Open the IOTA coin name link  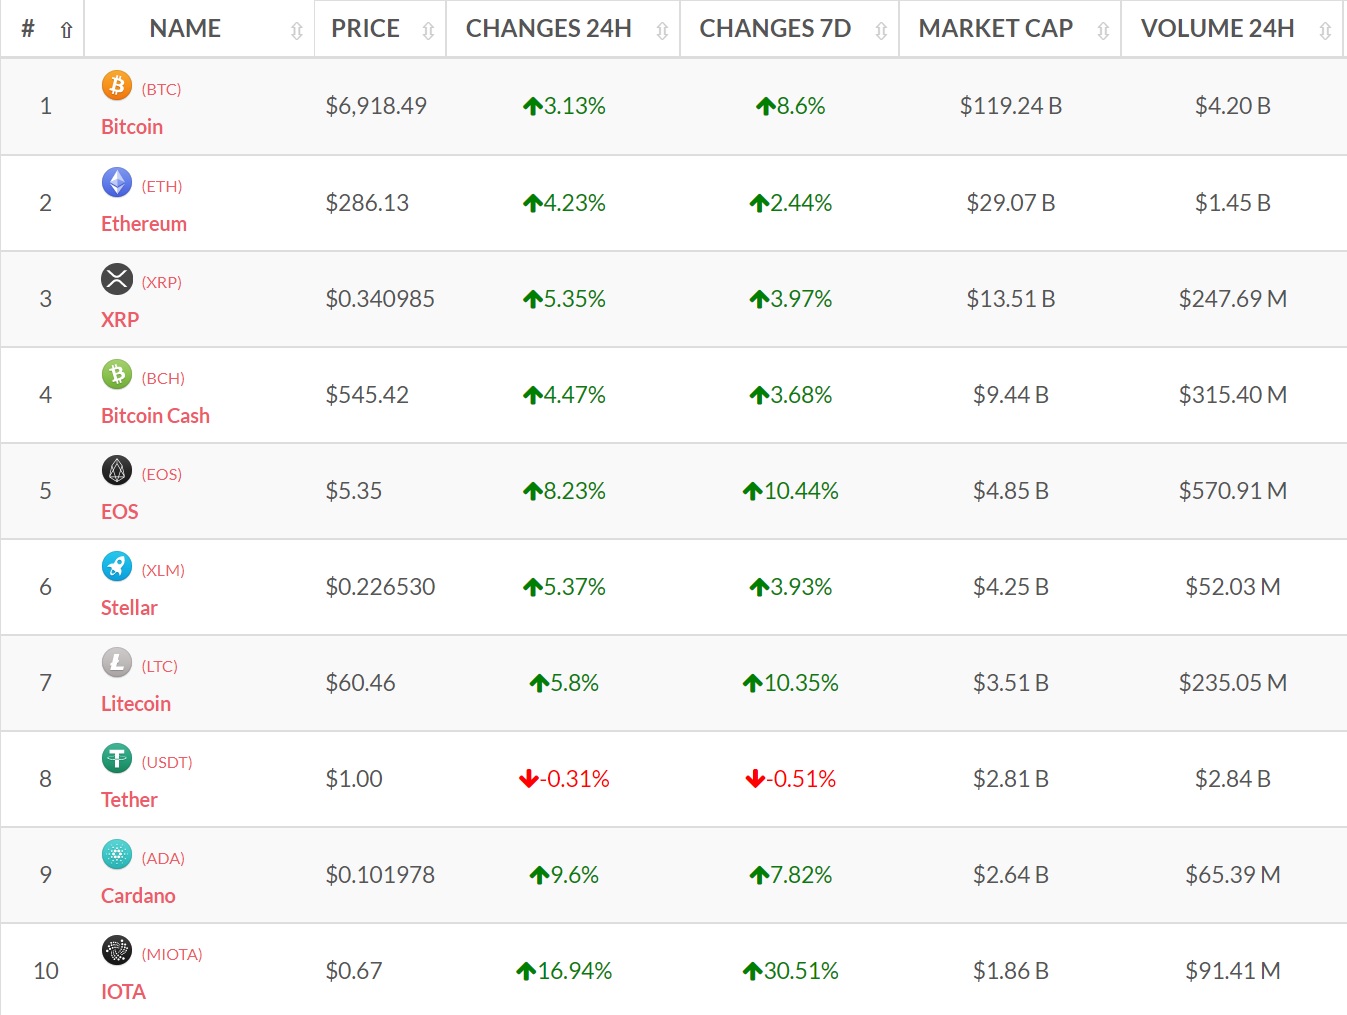(x=123, y=992)
